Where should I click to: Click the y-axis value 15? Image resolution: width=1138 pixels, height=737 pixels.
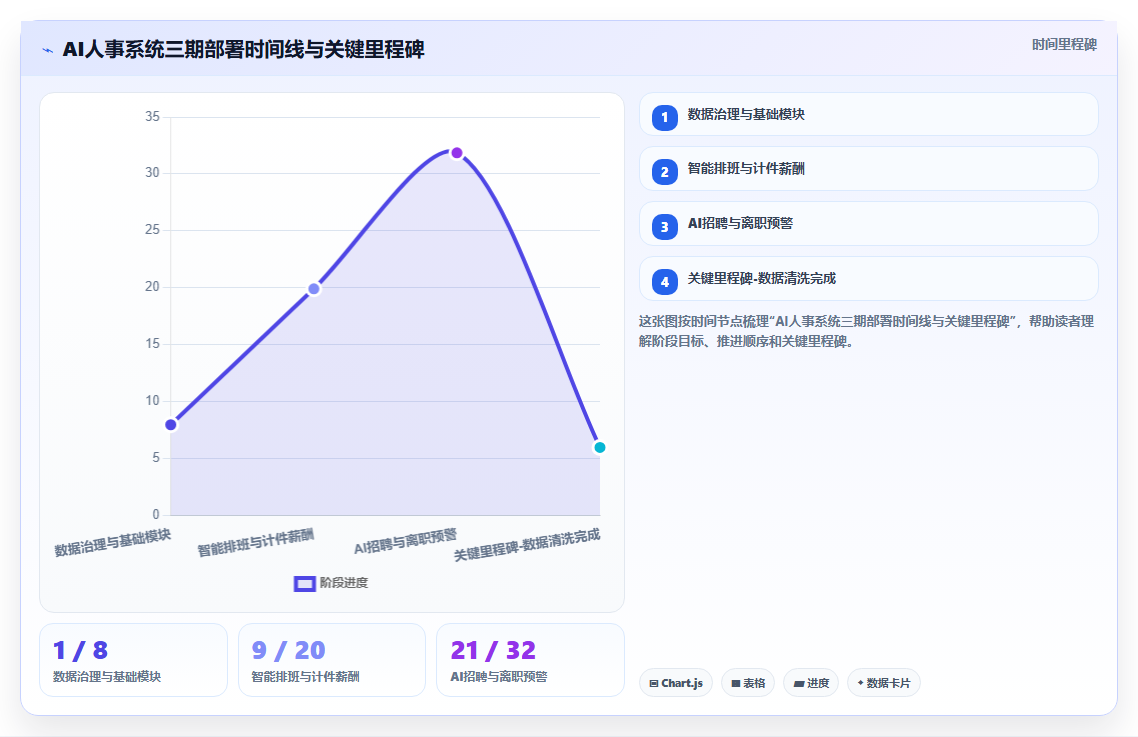[152, 343]
